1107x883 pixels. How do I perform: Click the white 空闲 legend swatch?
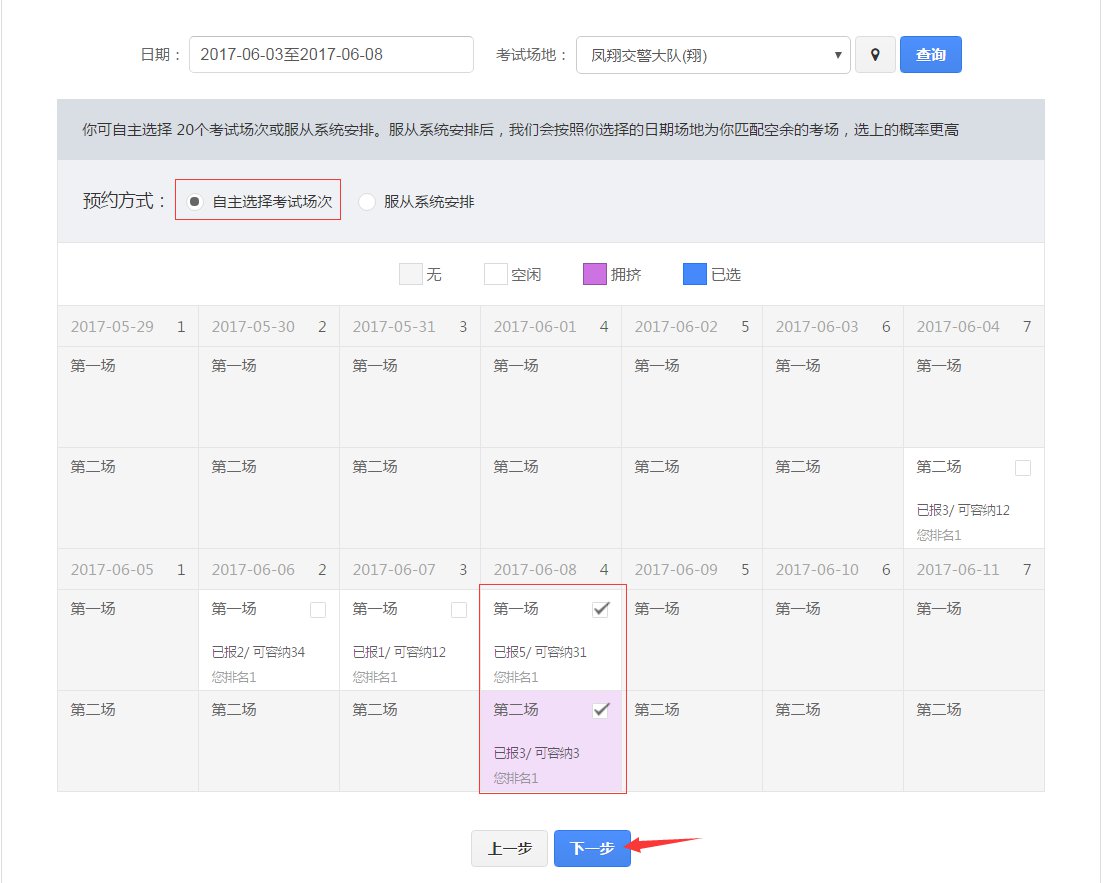tap(497, 273)
